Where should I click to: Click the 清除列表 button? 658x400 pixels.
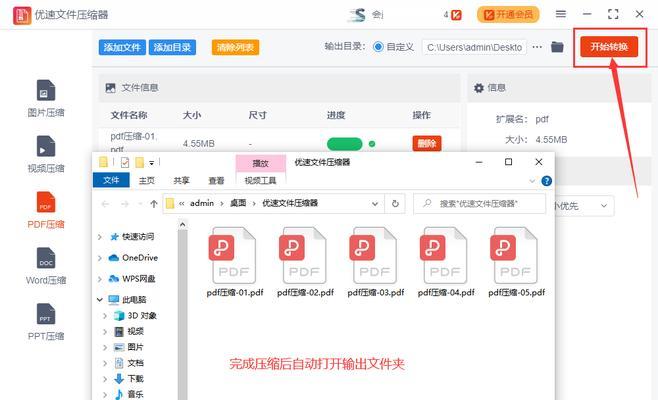coord(235,47)
